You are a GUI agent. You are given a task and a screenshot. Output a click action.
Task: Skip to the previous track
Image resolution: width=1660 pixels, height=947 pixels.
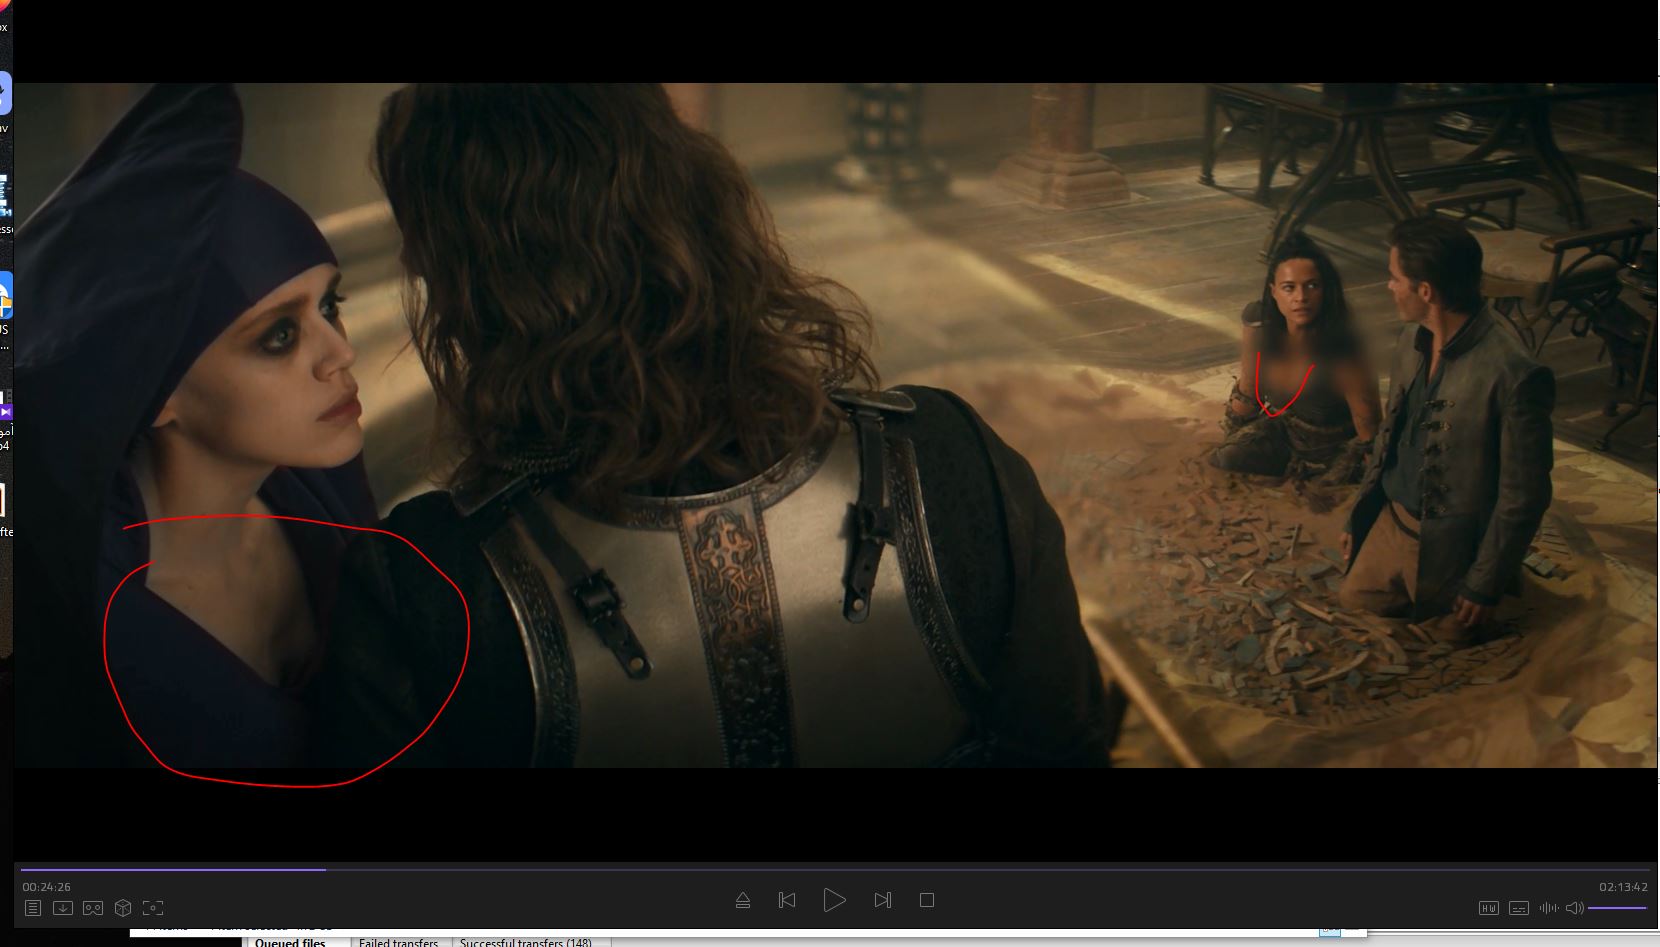point(787,900)
